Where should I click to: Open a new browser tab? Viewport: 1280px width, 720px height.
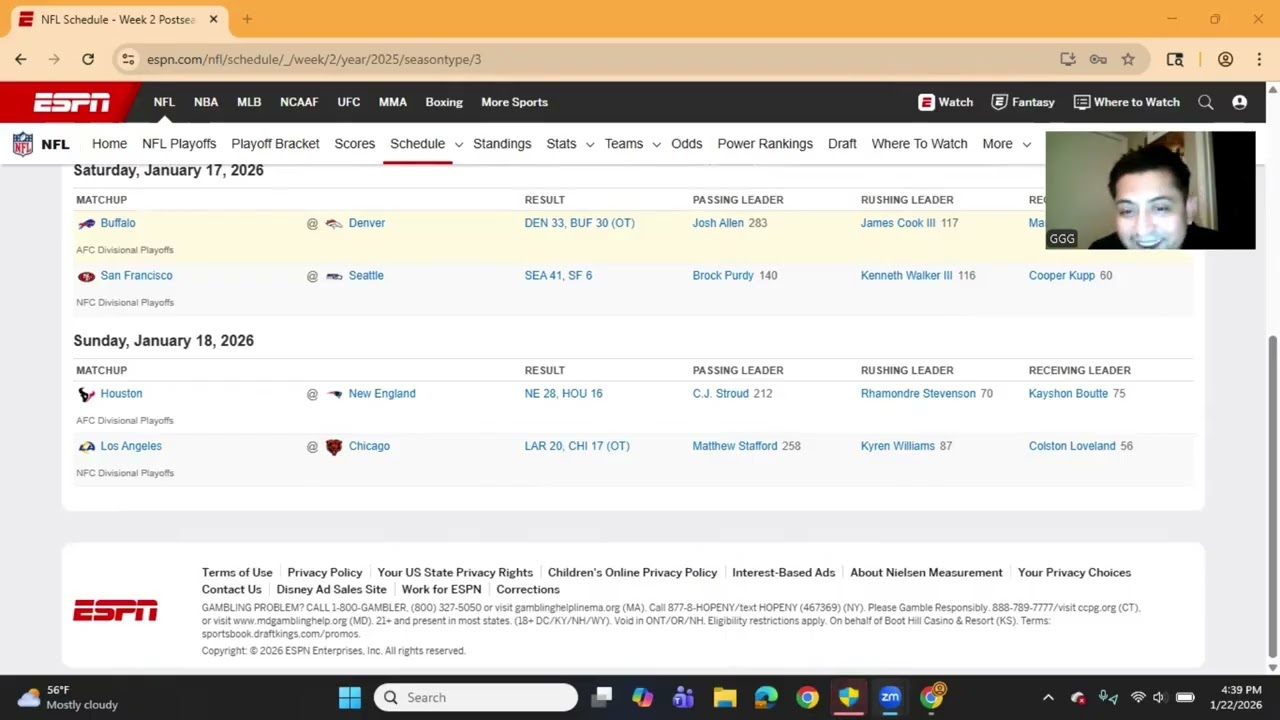pyautogui.click(x=247, y=19)
